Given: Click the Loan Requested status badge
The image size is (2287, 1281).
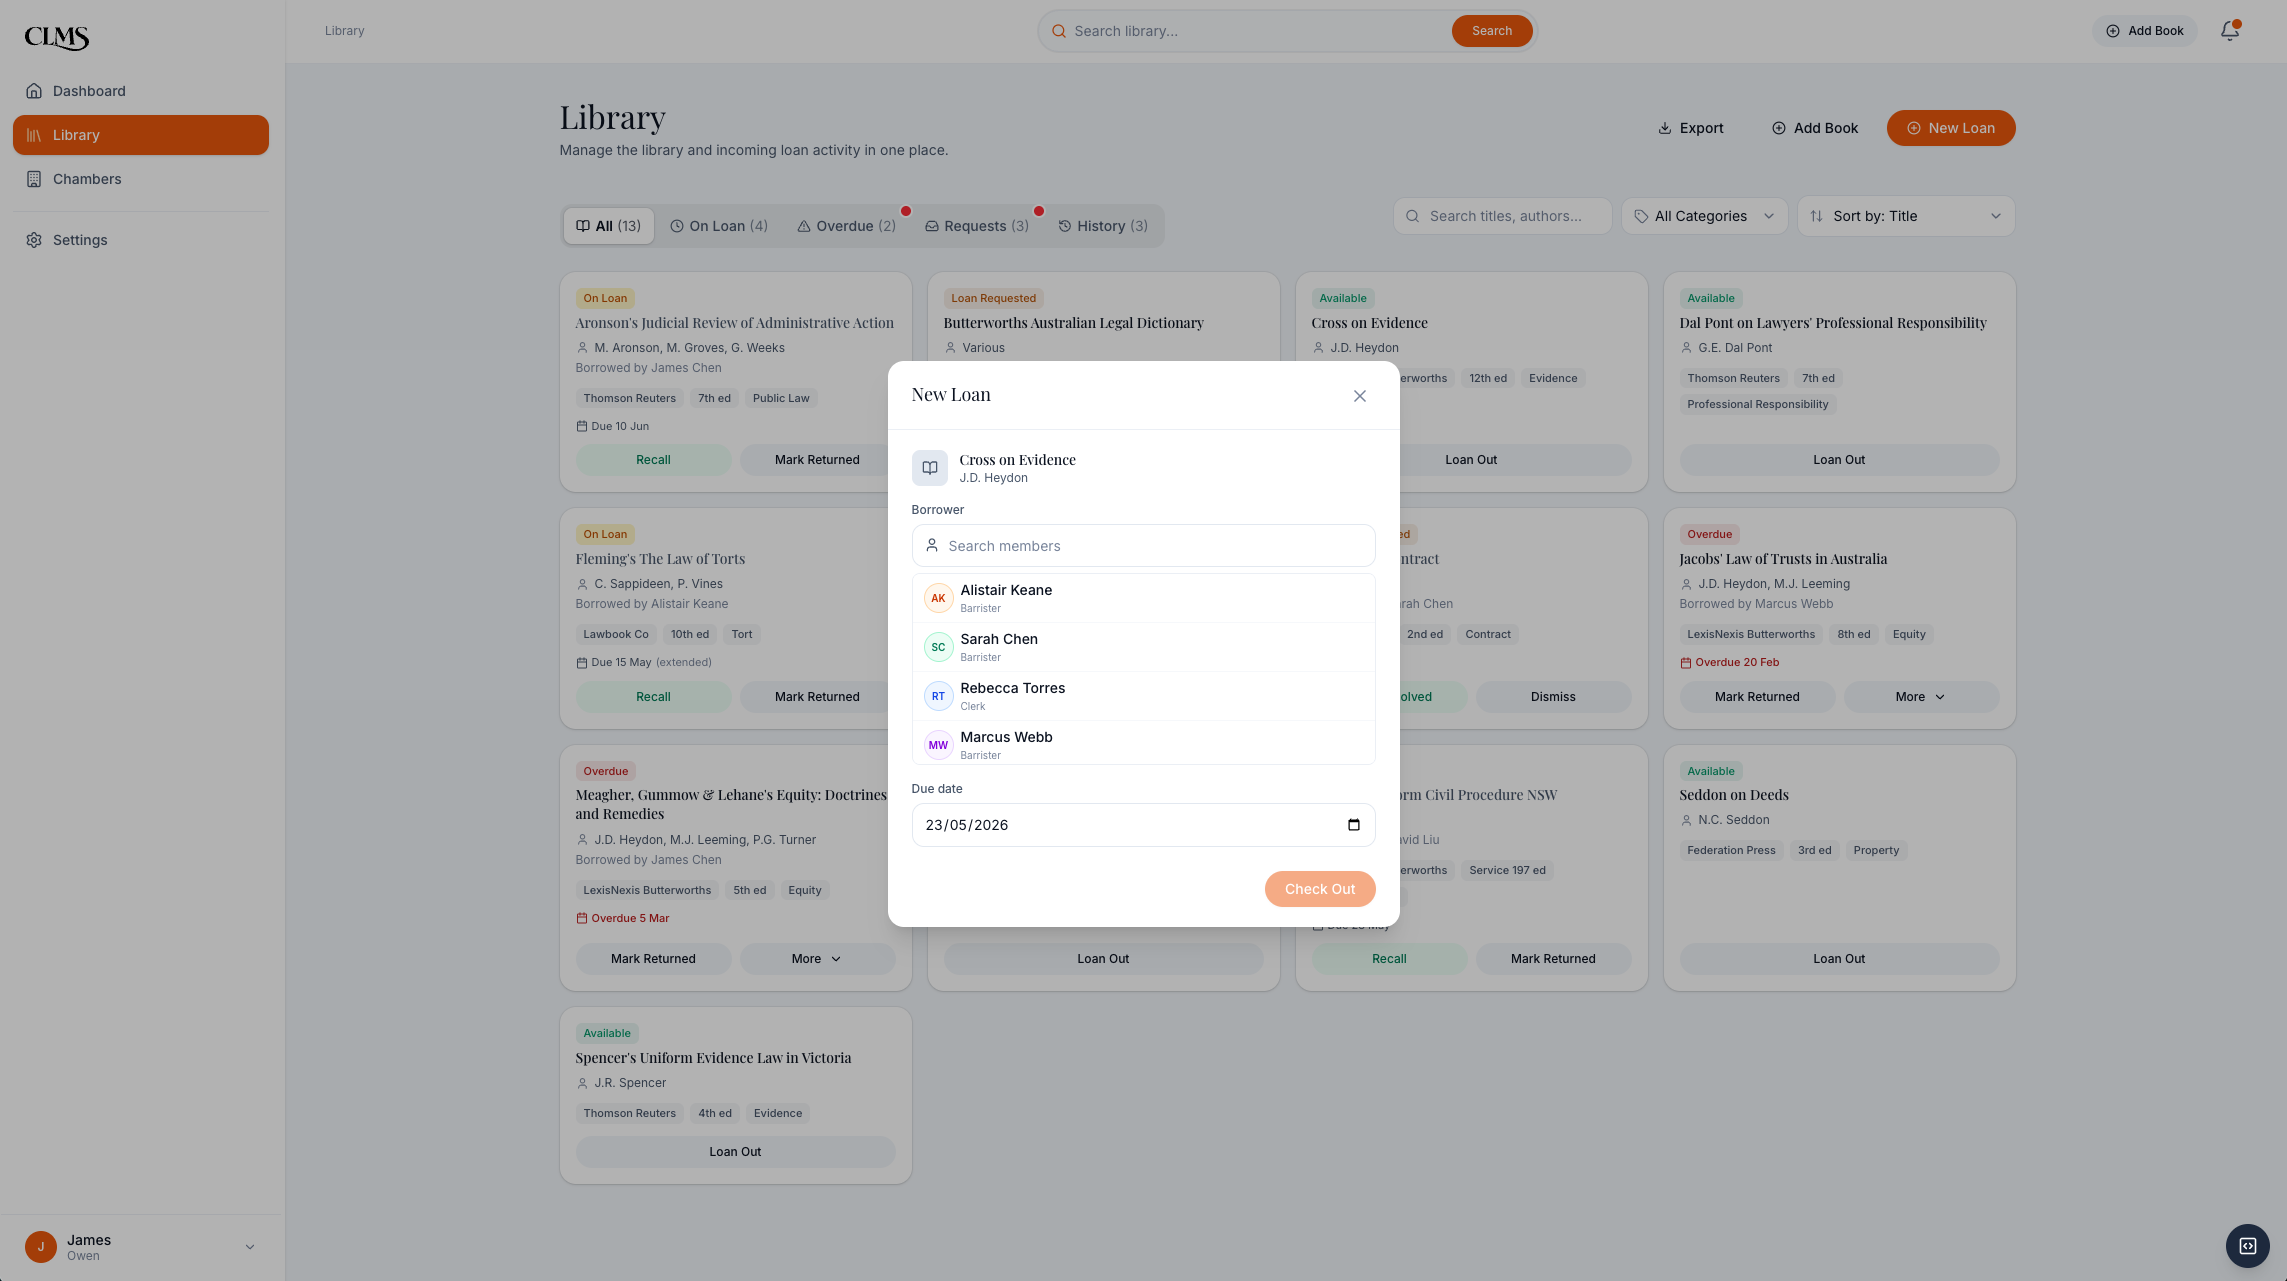Looking at the screenshot, I should coord(993,298).
